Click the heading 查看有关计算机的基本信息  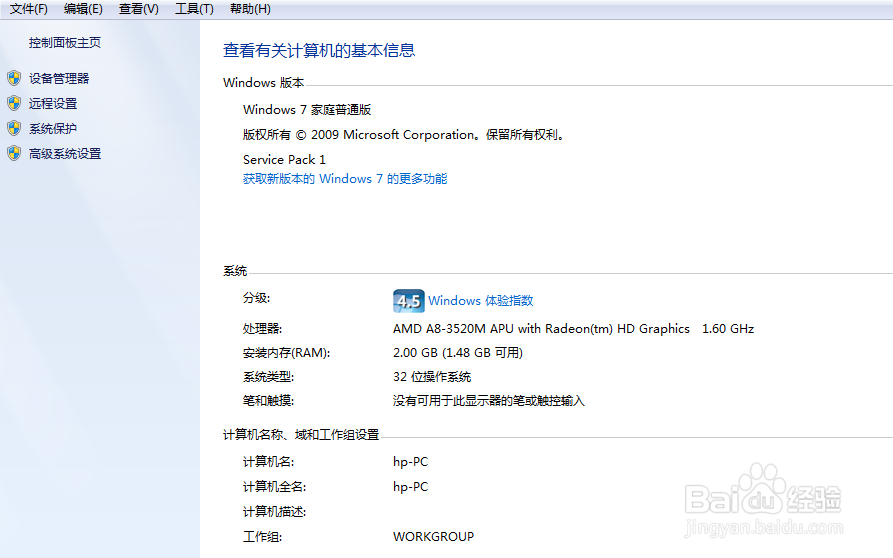[x=319, y=51]
